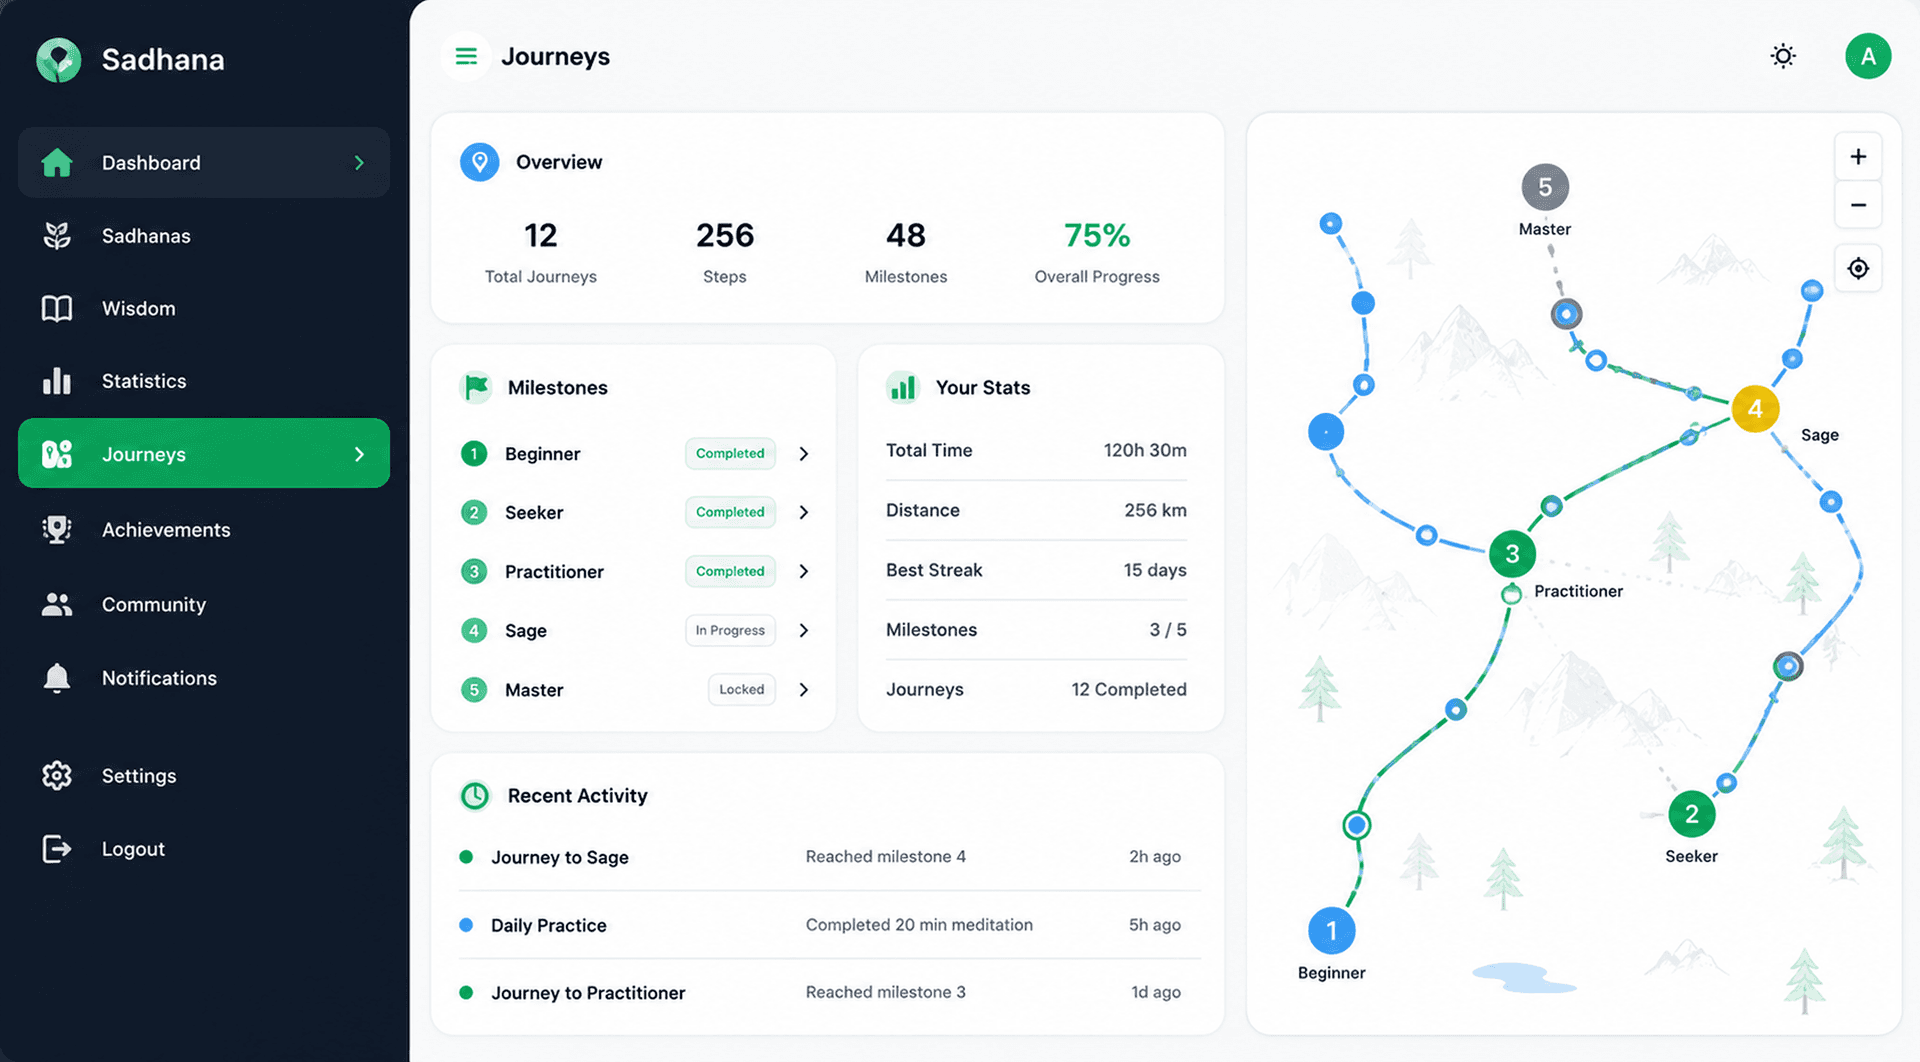Click the Sadhana logo icon
This screenshot has width=1920, height=1062.
[58, 60]
